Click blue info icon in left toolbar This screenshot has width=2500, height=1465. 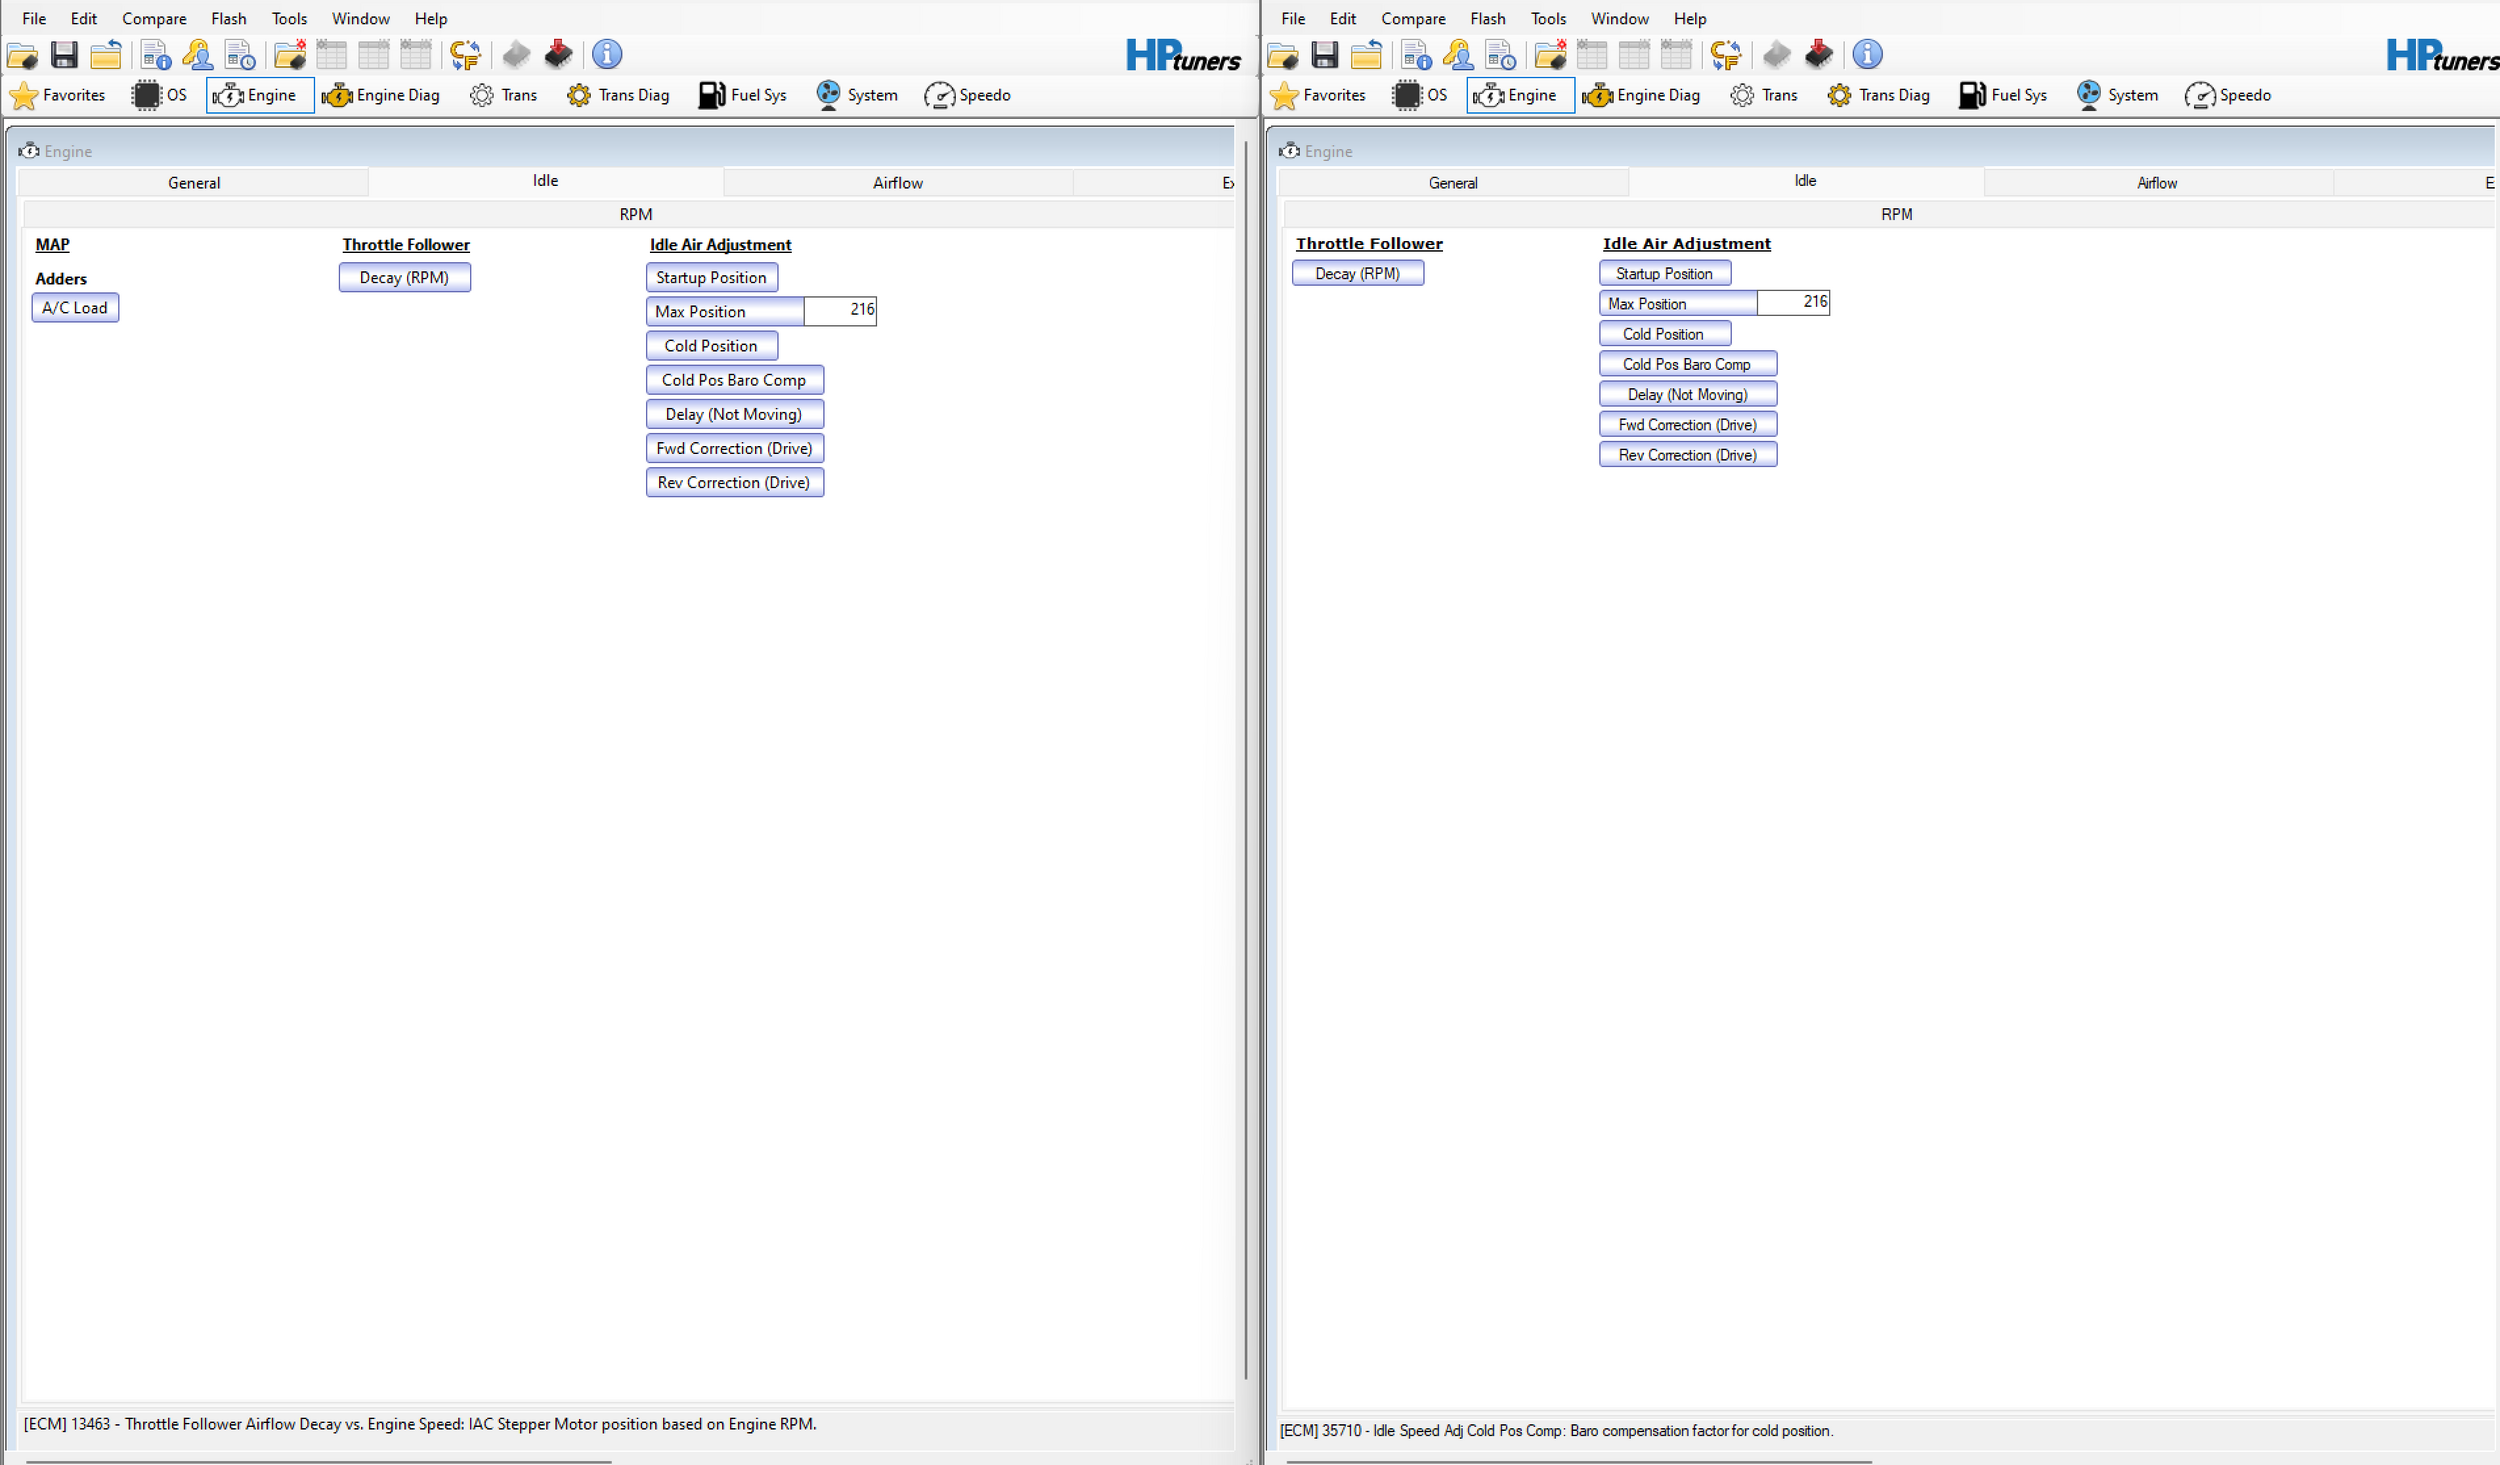click(x=607, y=55)
